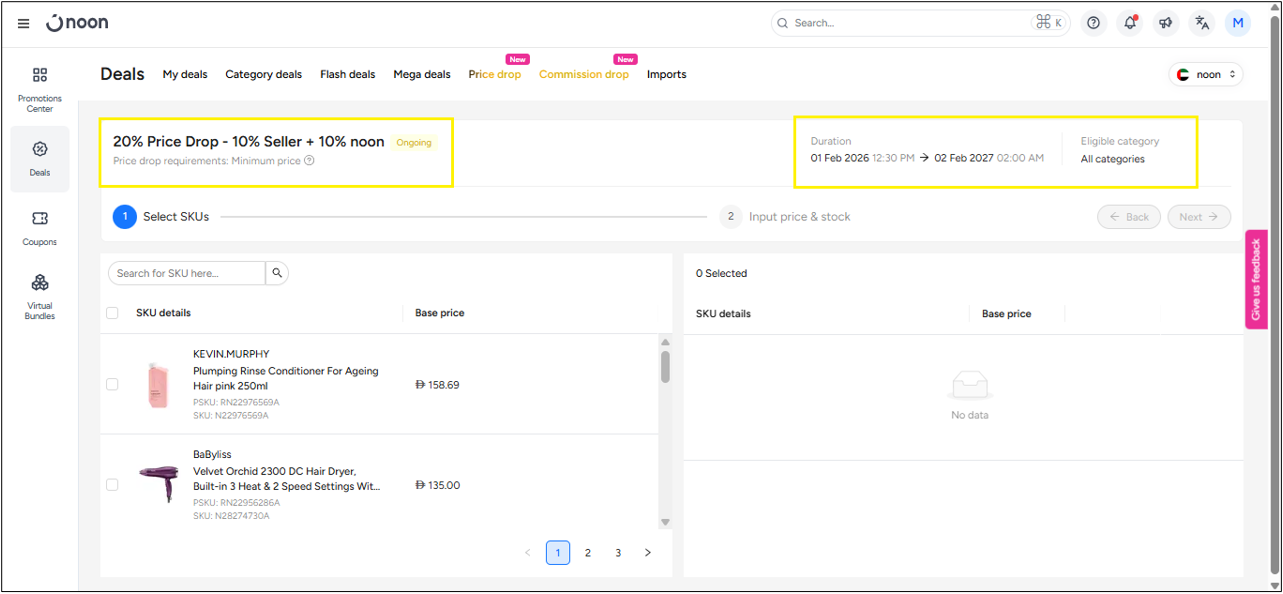Image resolution: width=1283 pixels, height=594 pixels.
Task: Check the KEVIN.MURPHY conditioner SKU checkbox
Action: coord(112,384)
